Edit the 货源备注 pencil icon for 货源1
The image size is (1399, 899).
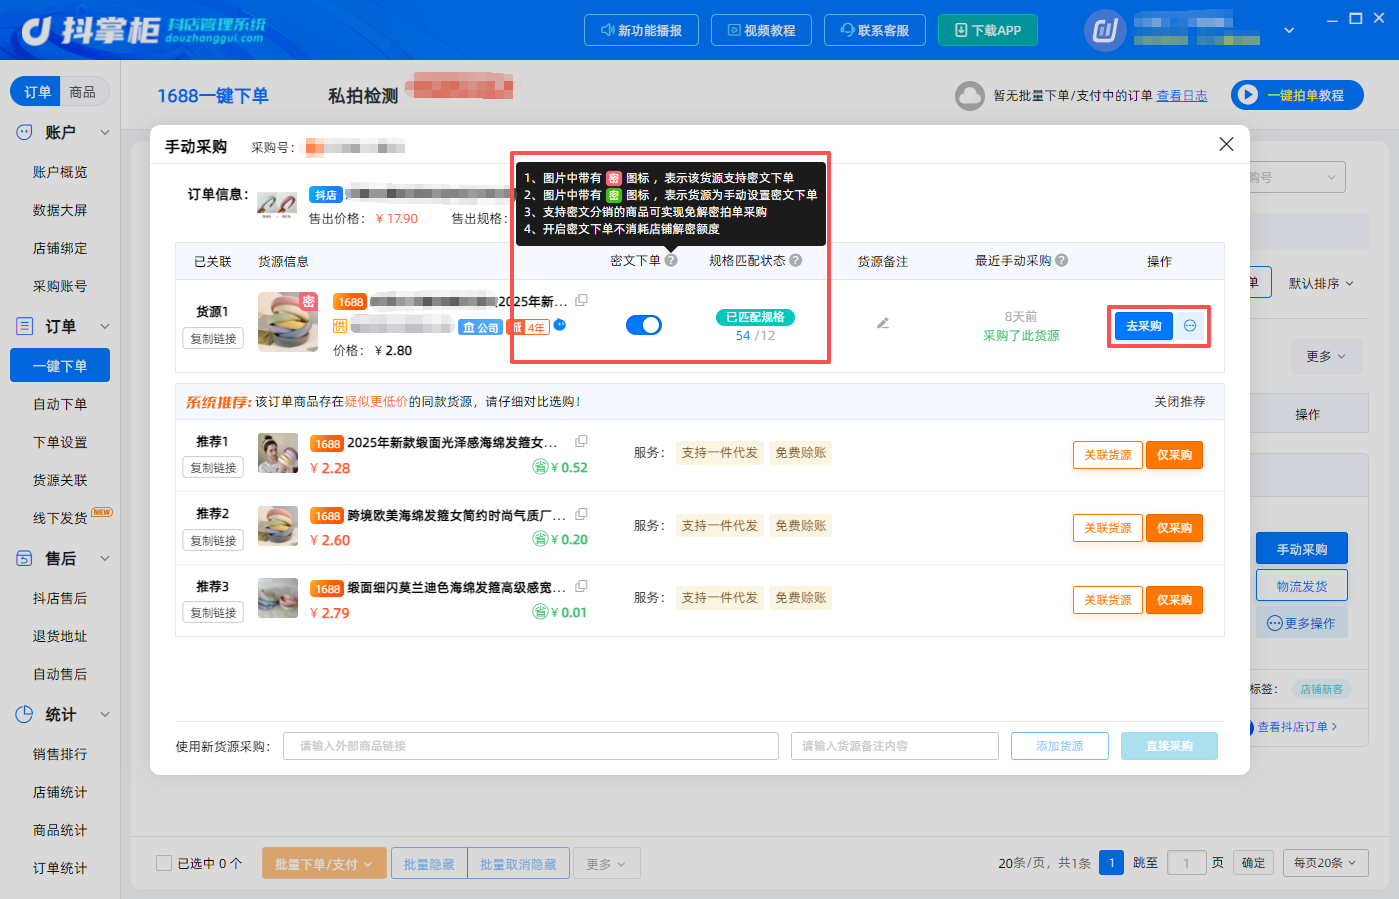[883, 323]
